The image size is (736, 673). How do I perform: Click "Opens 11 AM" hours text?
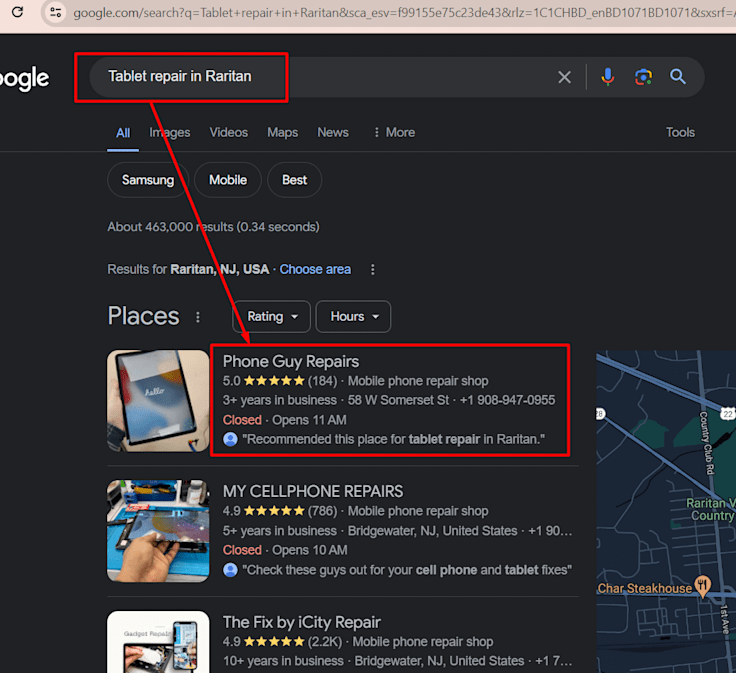(309, 420)
